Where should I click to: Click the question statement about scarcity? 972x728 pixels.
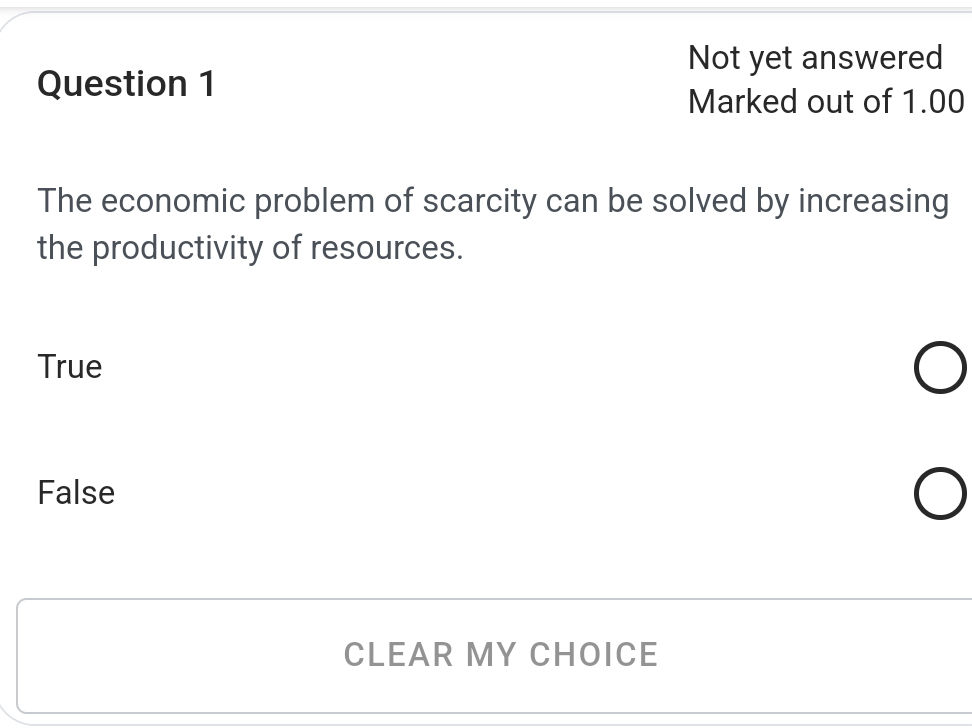pos(493,223)
